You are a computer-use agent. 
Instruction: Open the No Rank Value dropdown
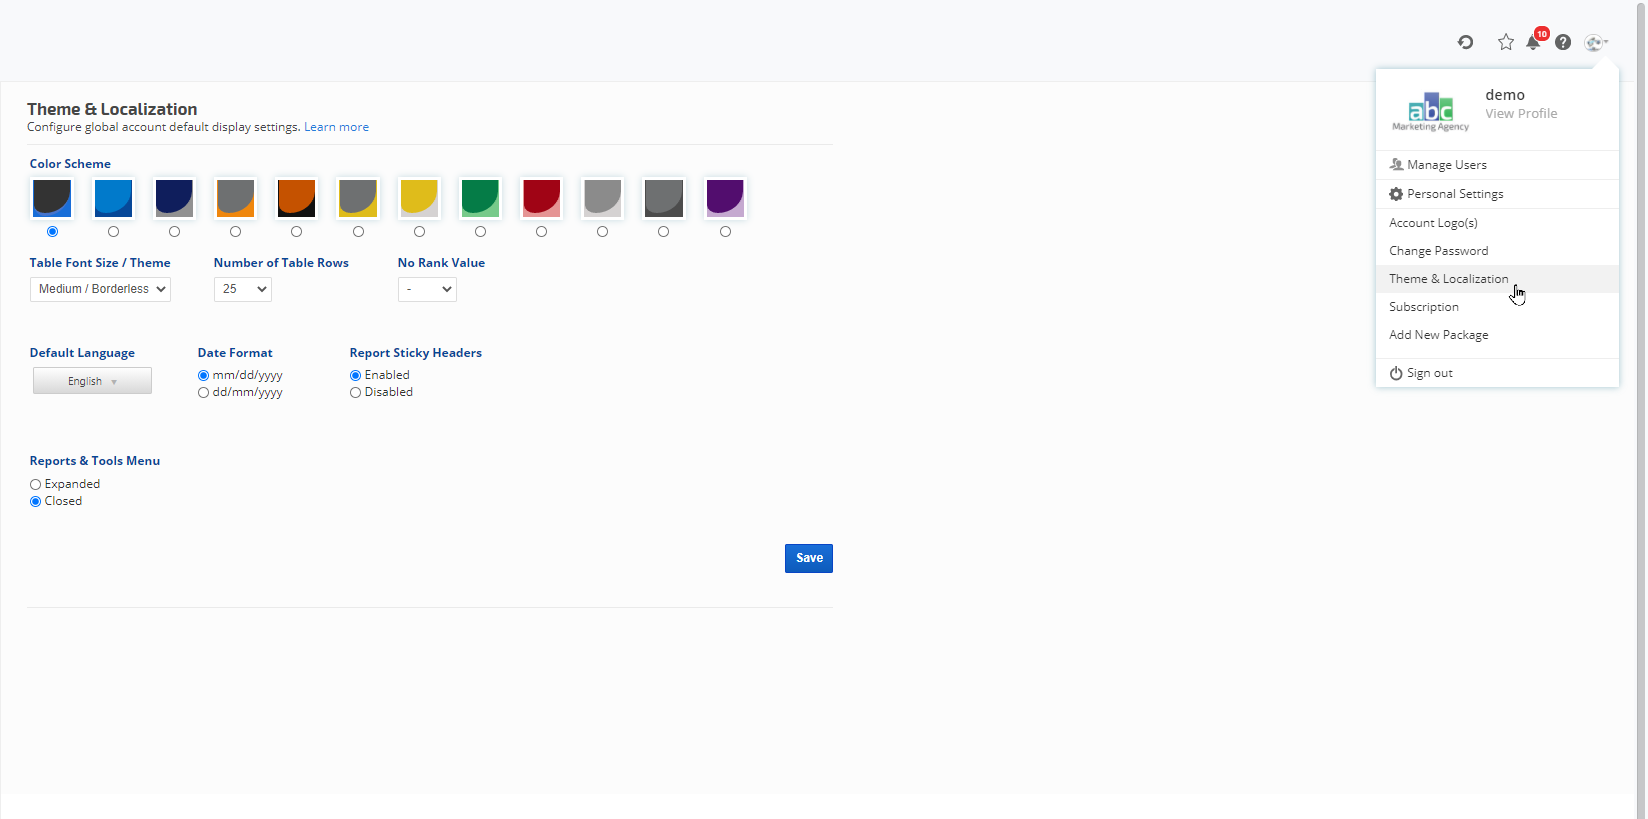tap(427, 289)
